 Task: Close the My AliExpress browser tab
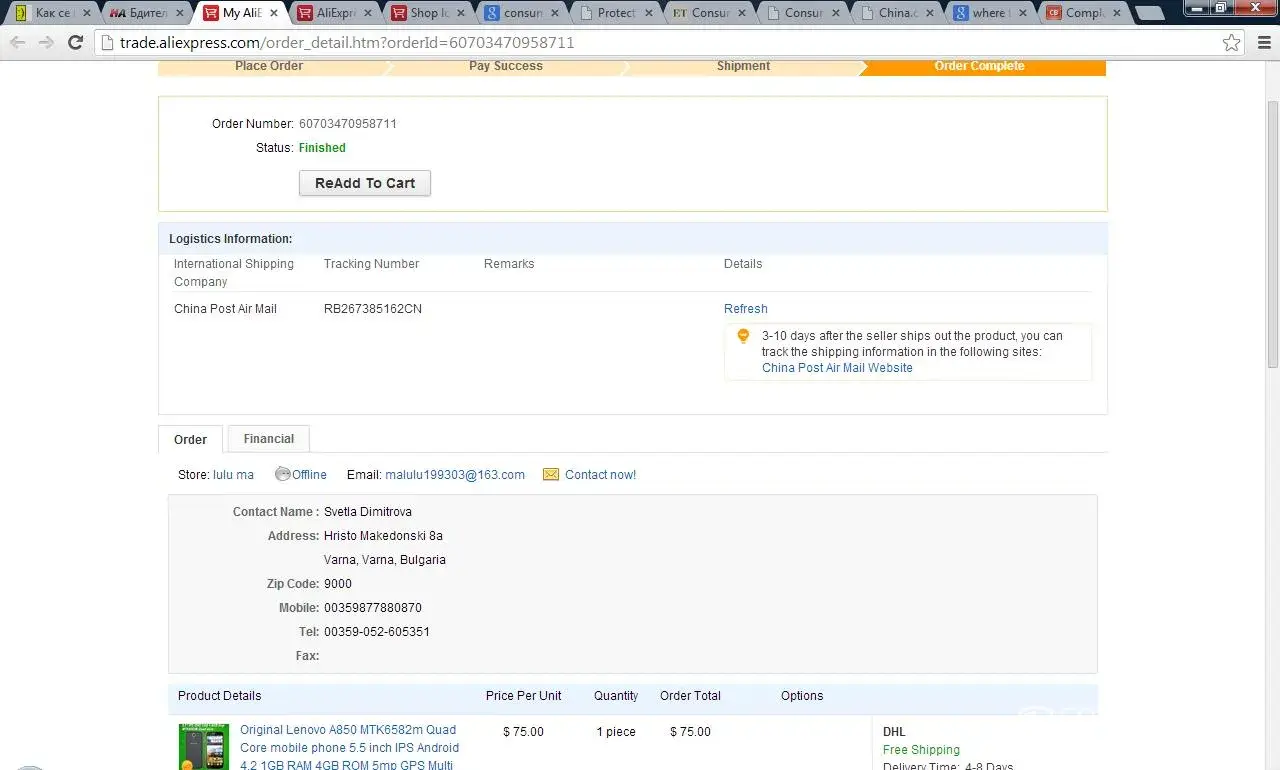tap(274, 13)
